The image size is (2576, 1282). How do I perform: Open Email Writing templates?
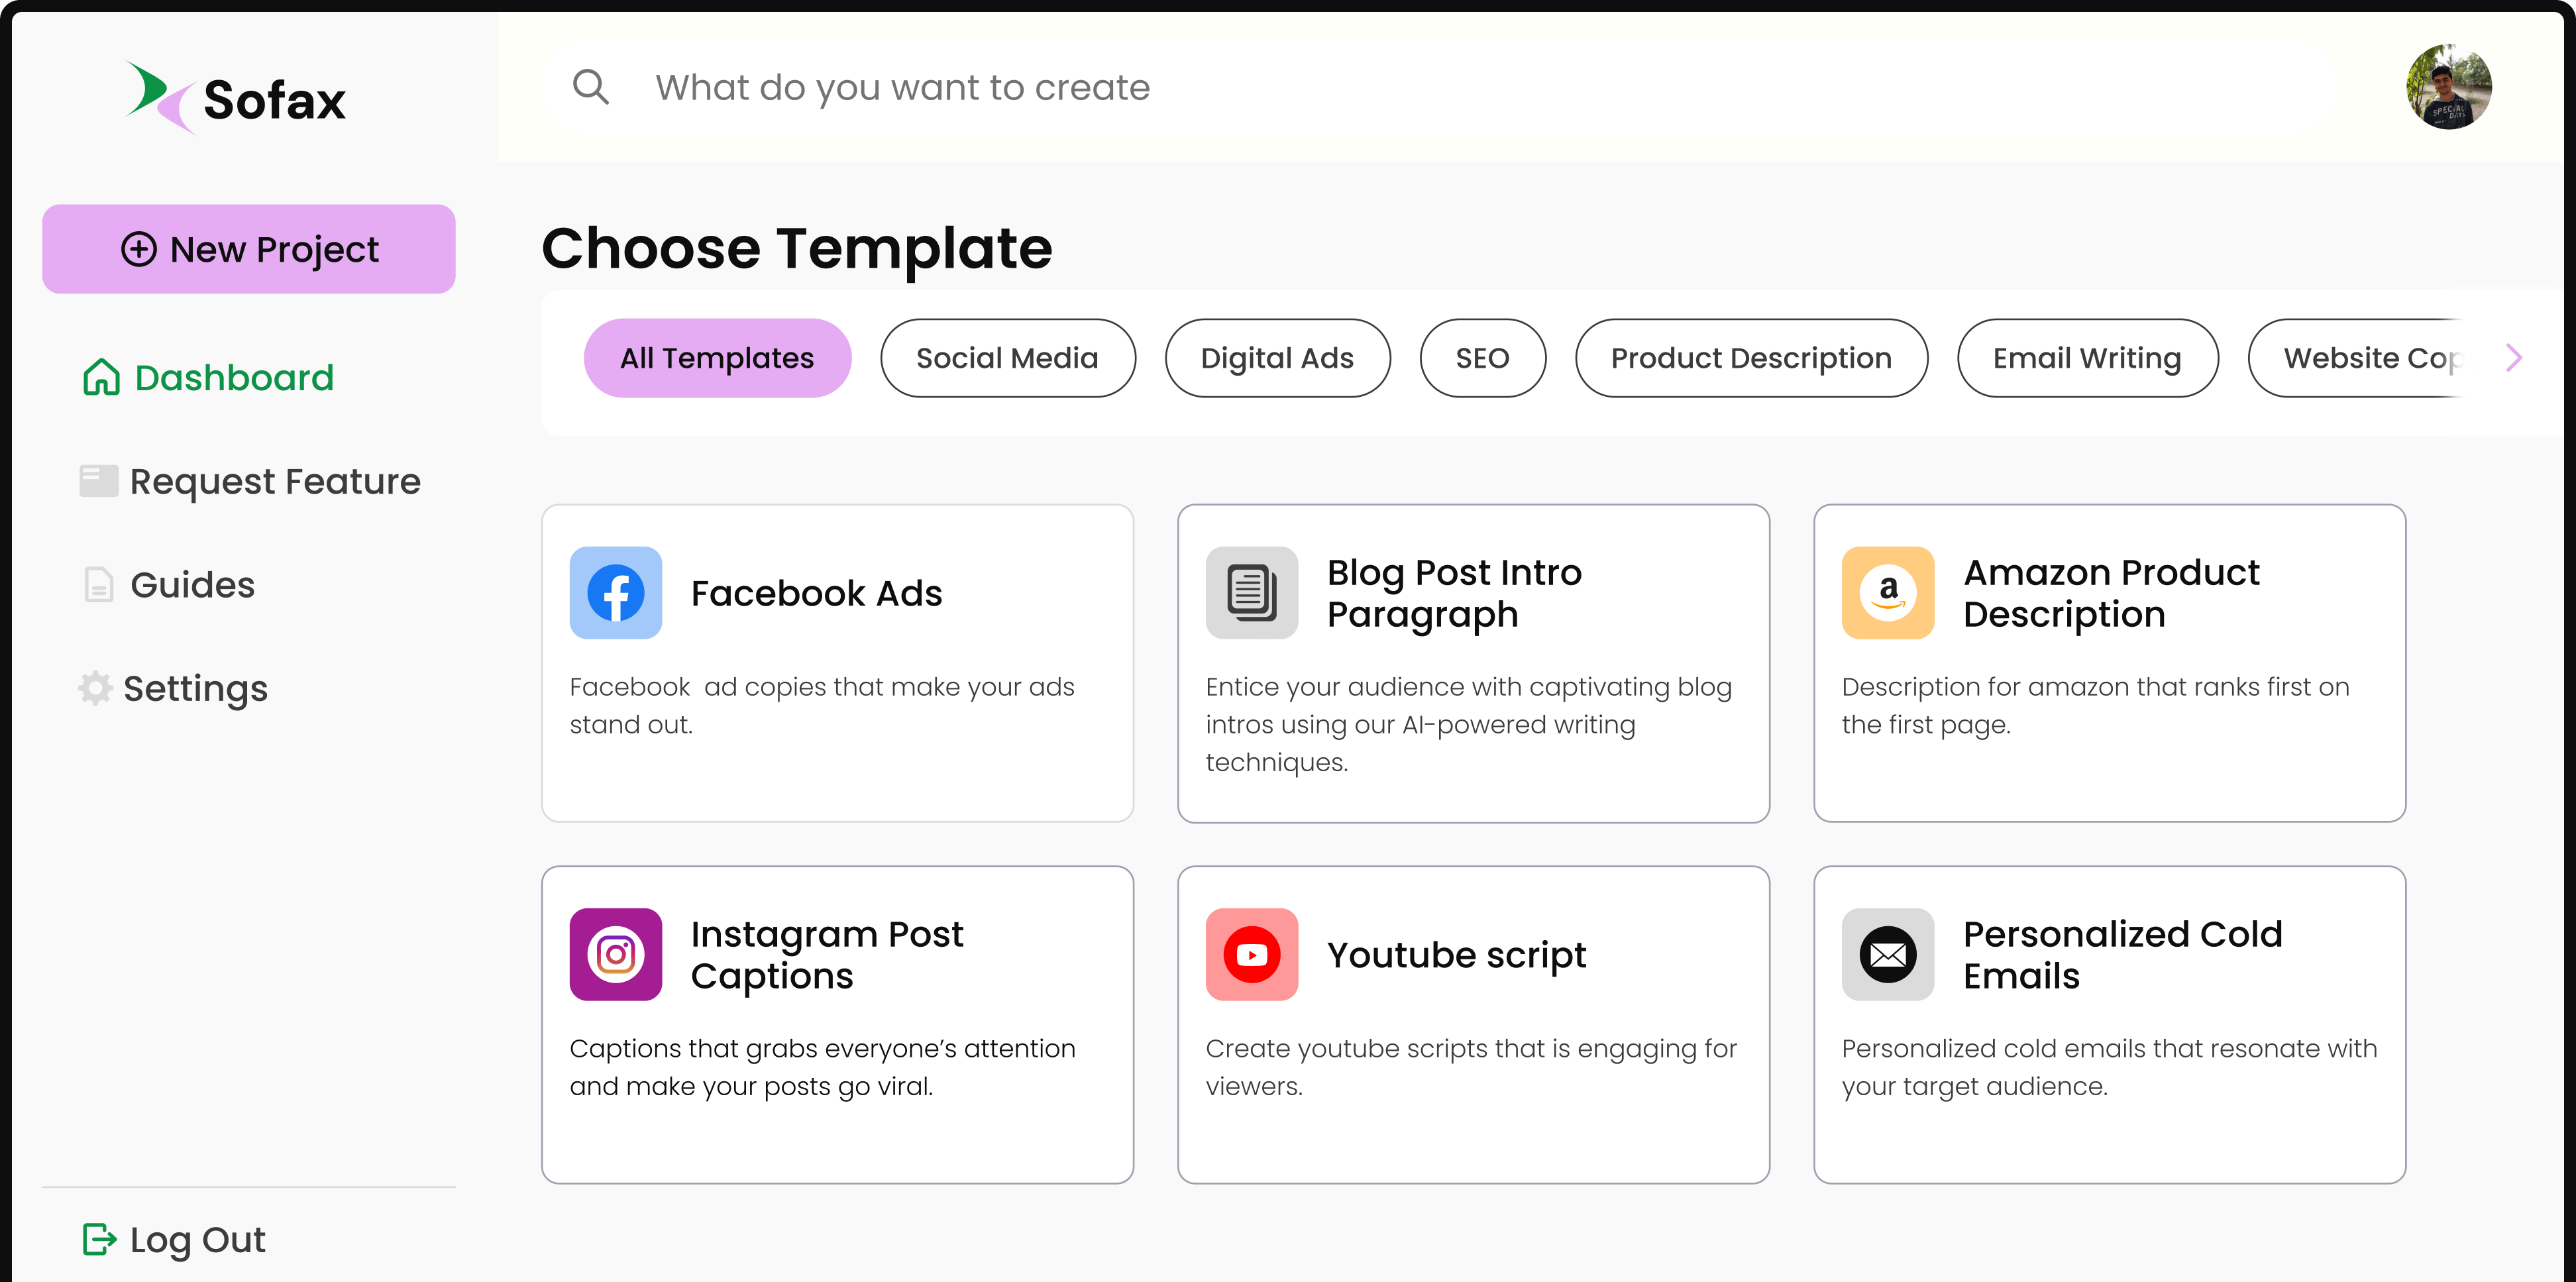click(x=2087, y=358)
